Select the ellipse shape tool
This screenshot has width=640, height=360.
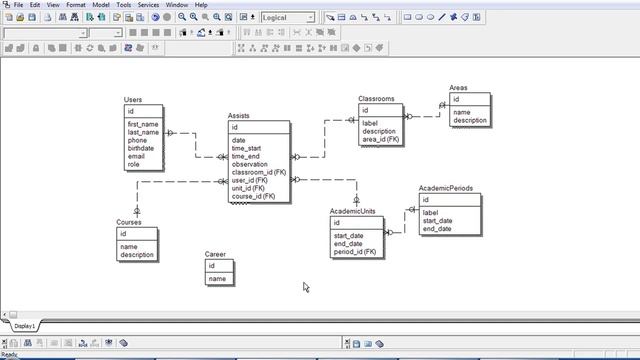coord(430,18)
